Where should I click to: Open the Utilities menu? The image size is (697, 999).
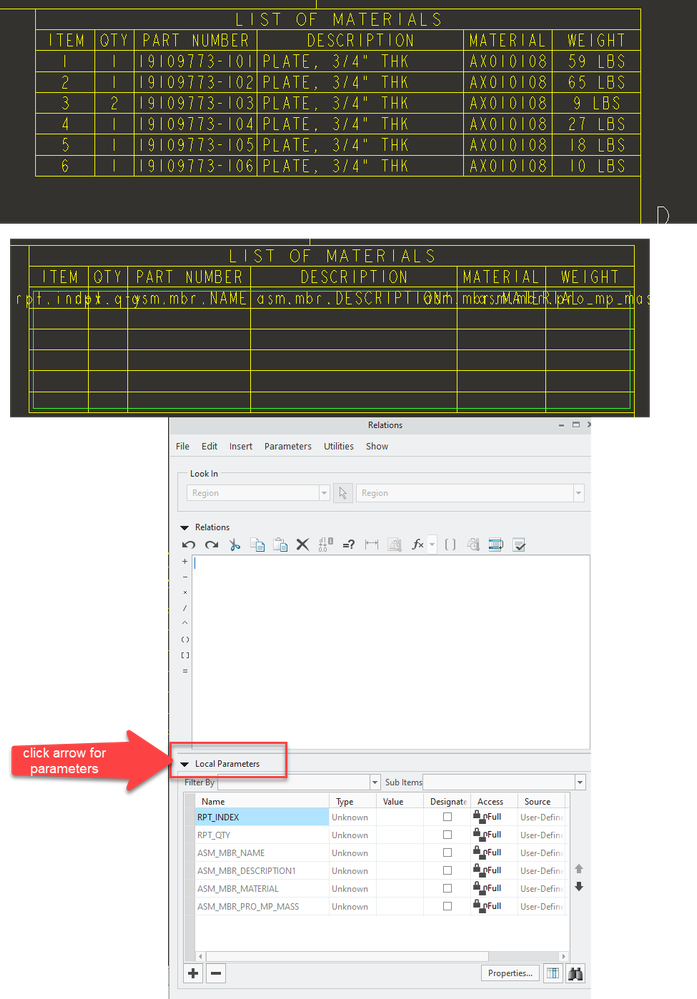338,446
